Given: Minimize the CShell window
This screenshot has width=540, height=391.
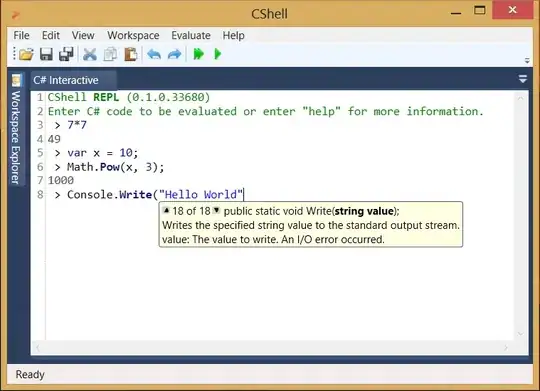Looking at the screenshot, I should pyautogui.click(x=456, y=13).
